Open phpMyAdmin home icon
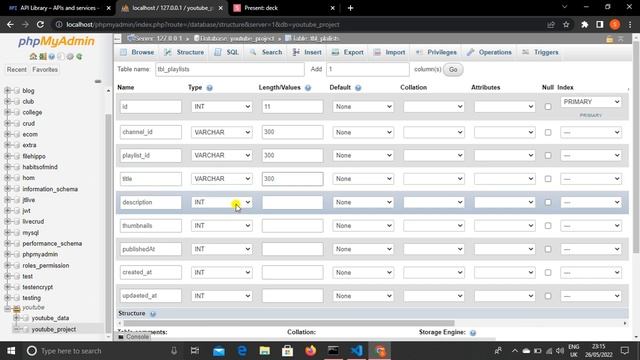 pyautogui.click(x=33, y=56)
